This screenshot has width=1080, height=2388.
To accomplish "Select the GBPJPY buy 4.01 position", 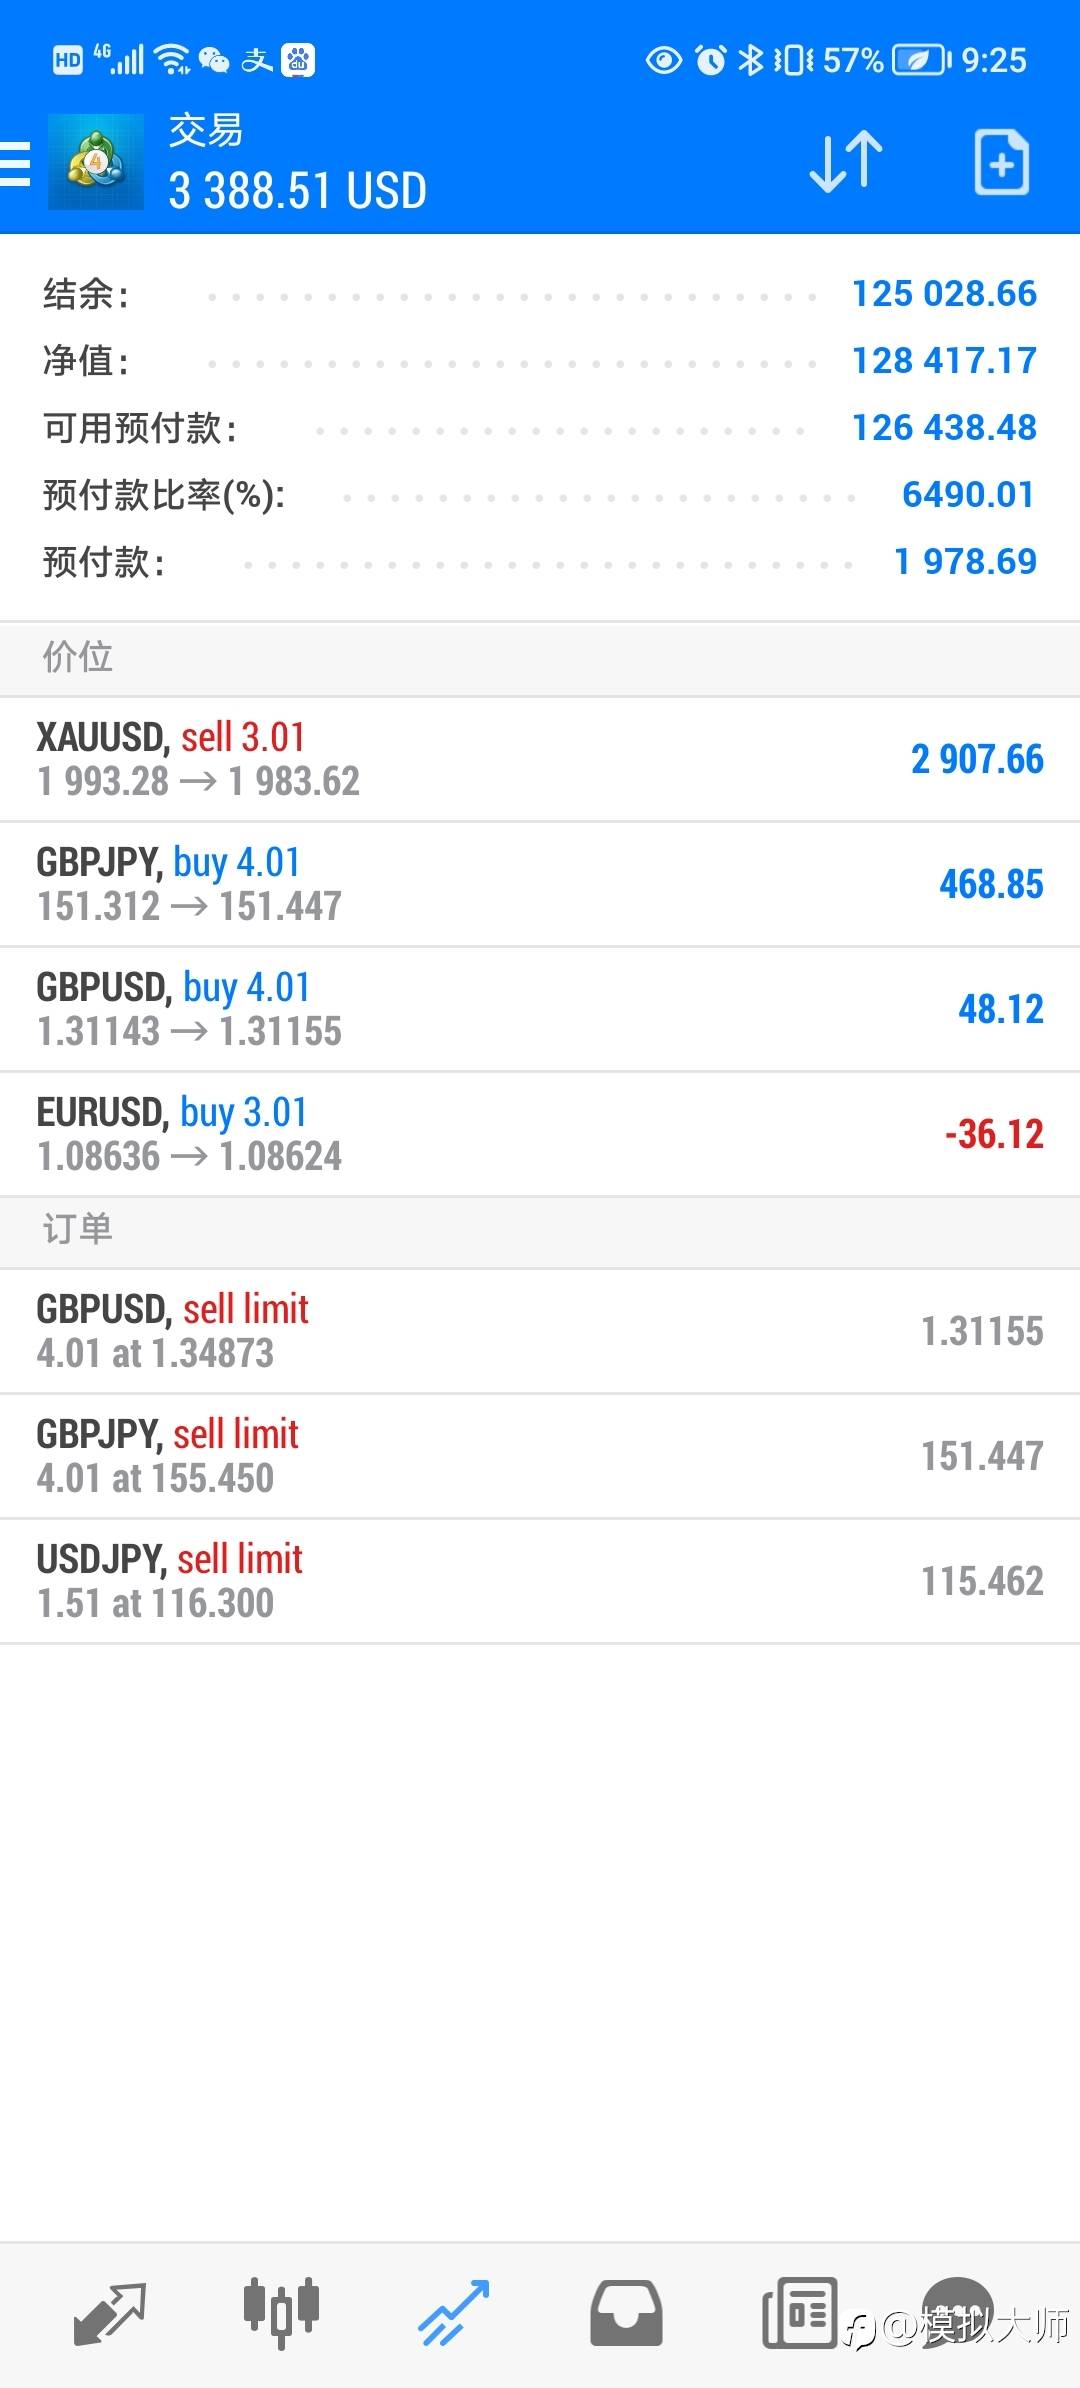I will [x=540, y=885].
